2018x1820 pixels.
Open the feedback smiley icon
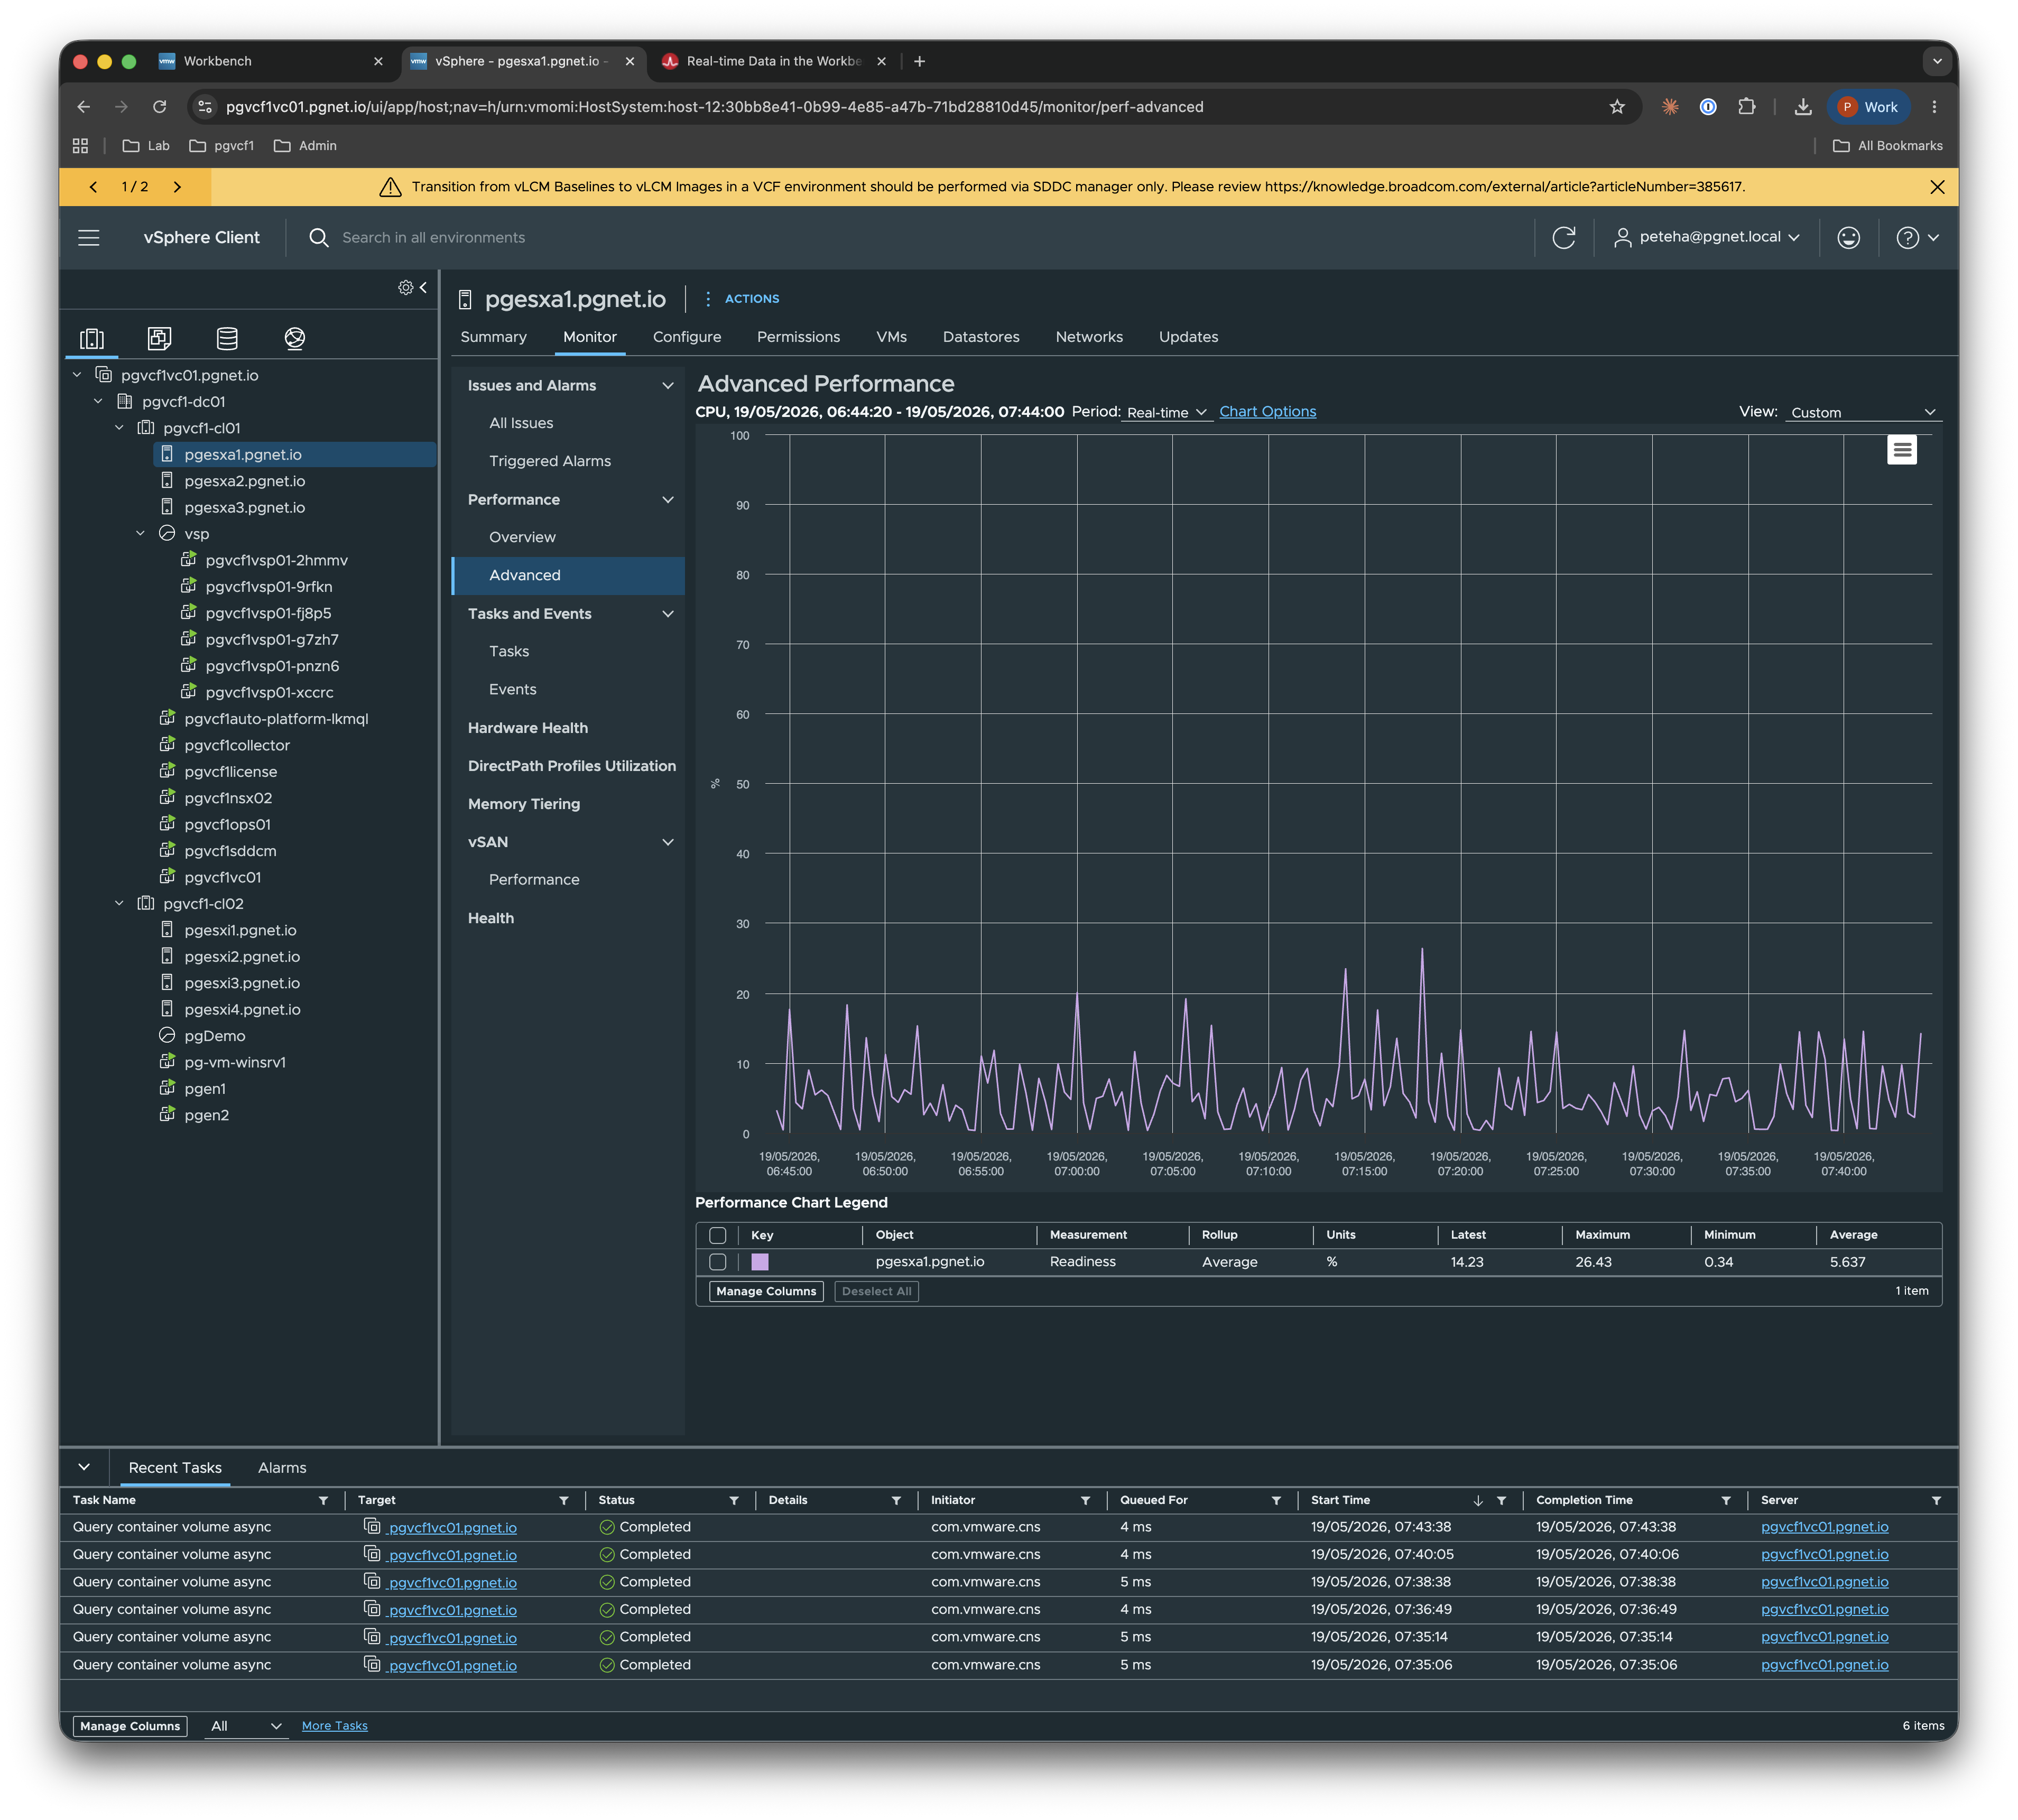[1848, 238]
